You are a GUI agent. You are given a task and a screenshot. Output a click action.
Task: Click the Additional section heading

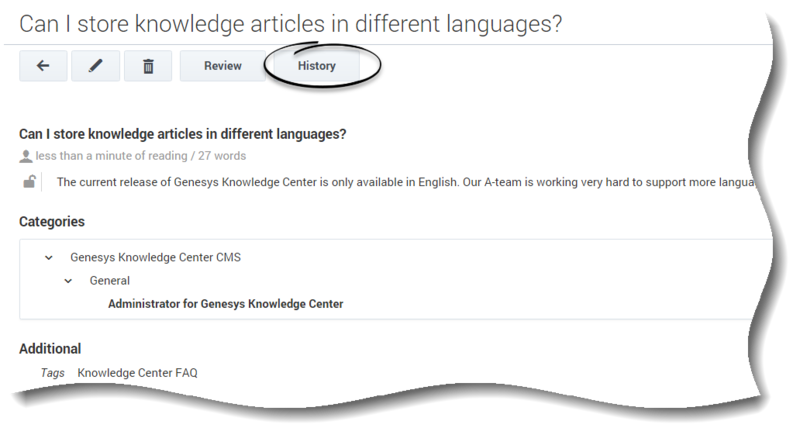click(x=50, y=349)
